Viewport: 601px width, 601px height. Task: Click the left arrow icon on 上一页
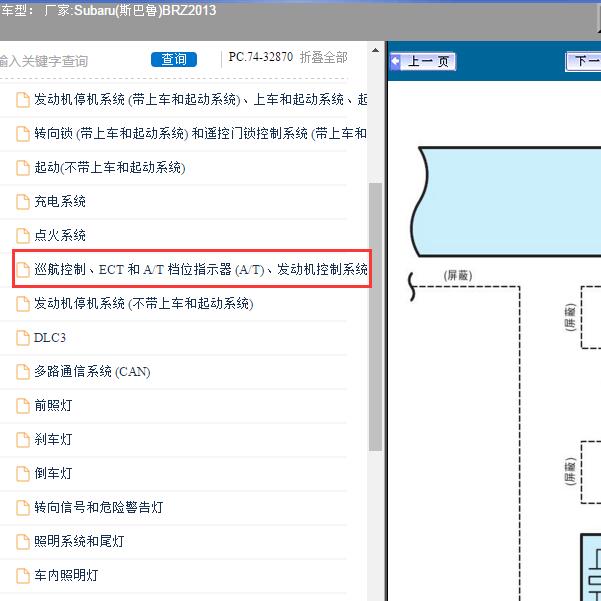coord(395,61)
